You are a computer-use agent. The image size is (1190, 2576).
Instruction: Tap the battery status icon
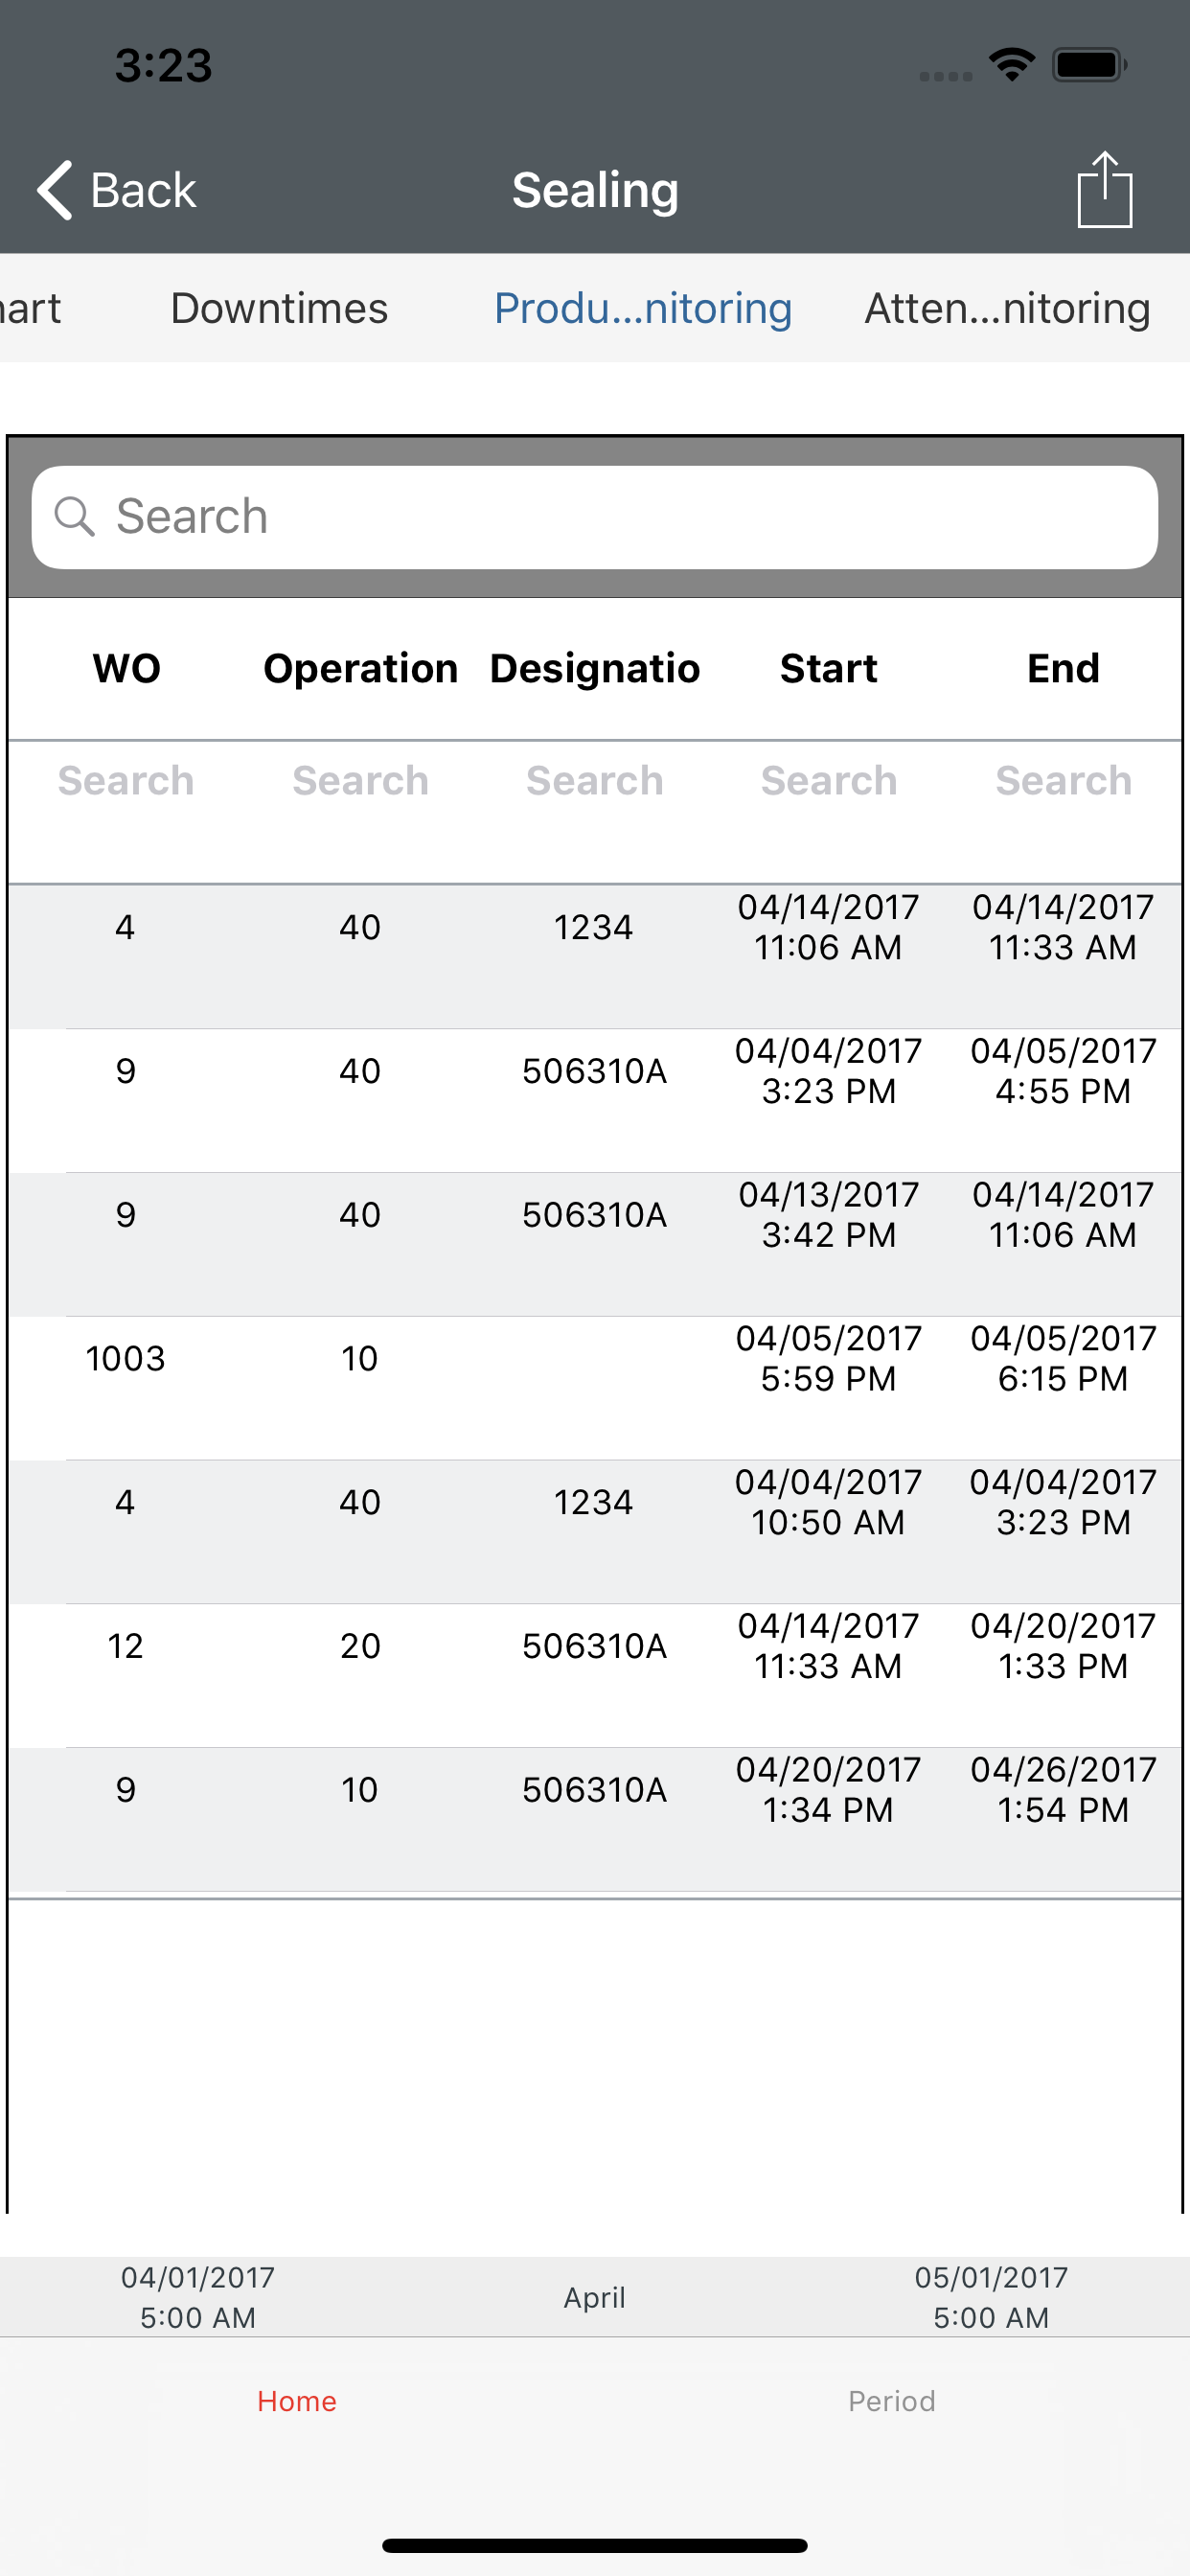(1090, 65)
